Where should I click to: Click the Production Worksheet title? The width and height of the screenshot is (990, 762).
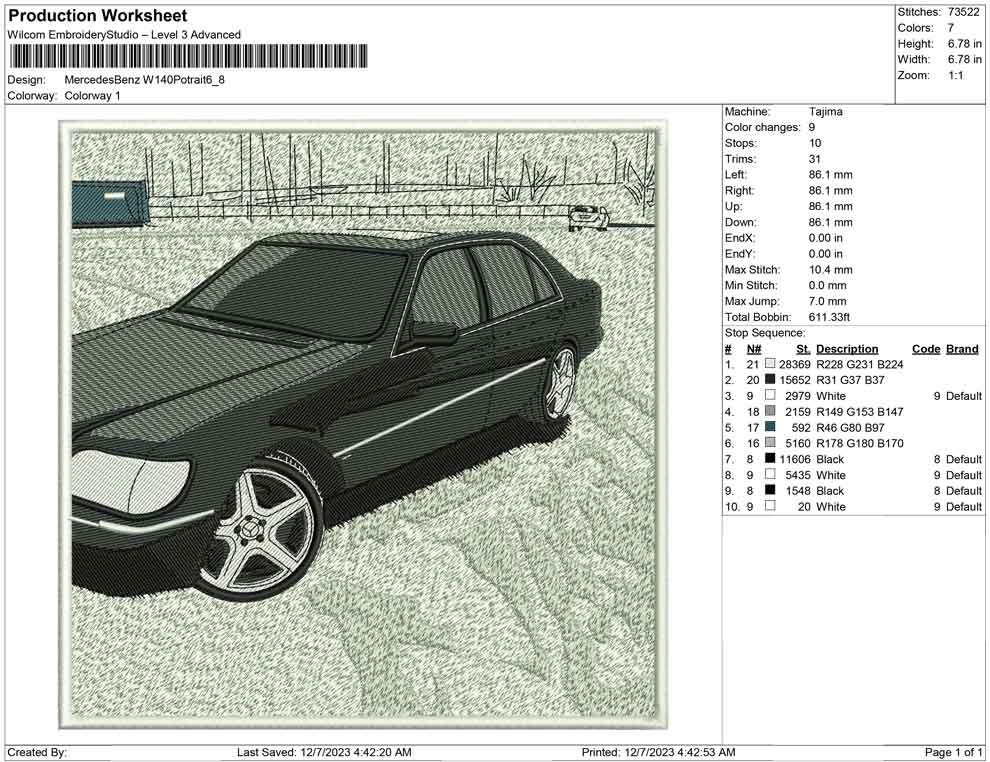click(98, 16)
